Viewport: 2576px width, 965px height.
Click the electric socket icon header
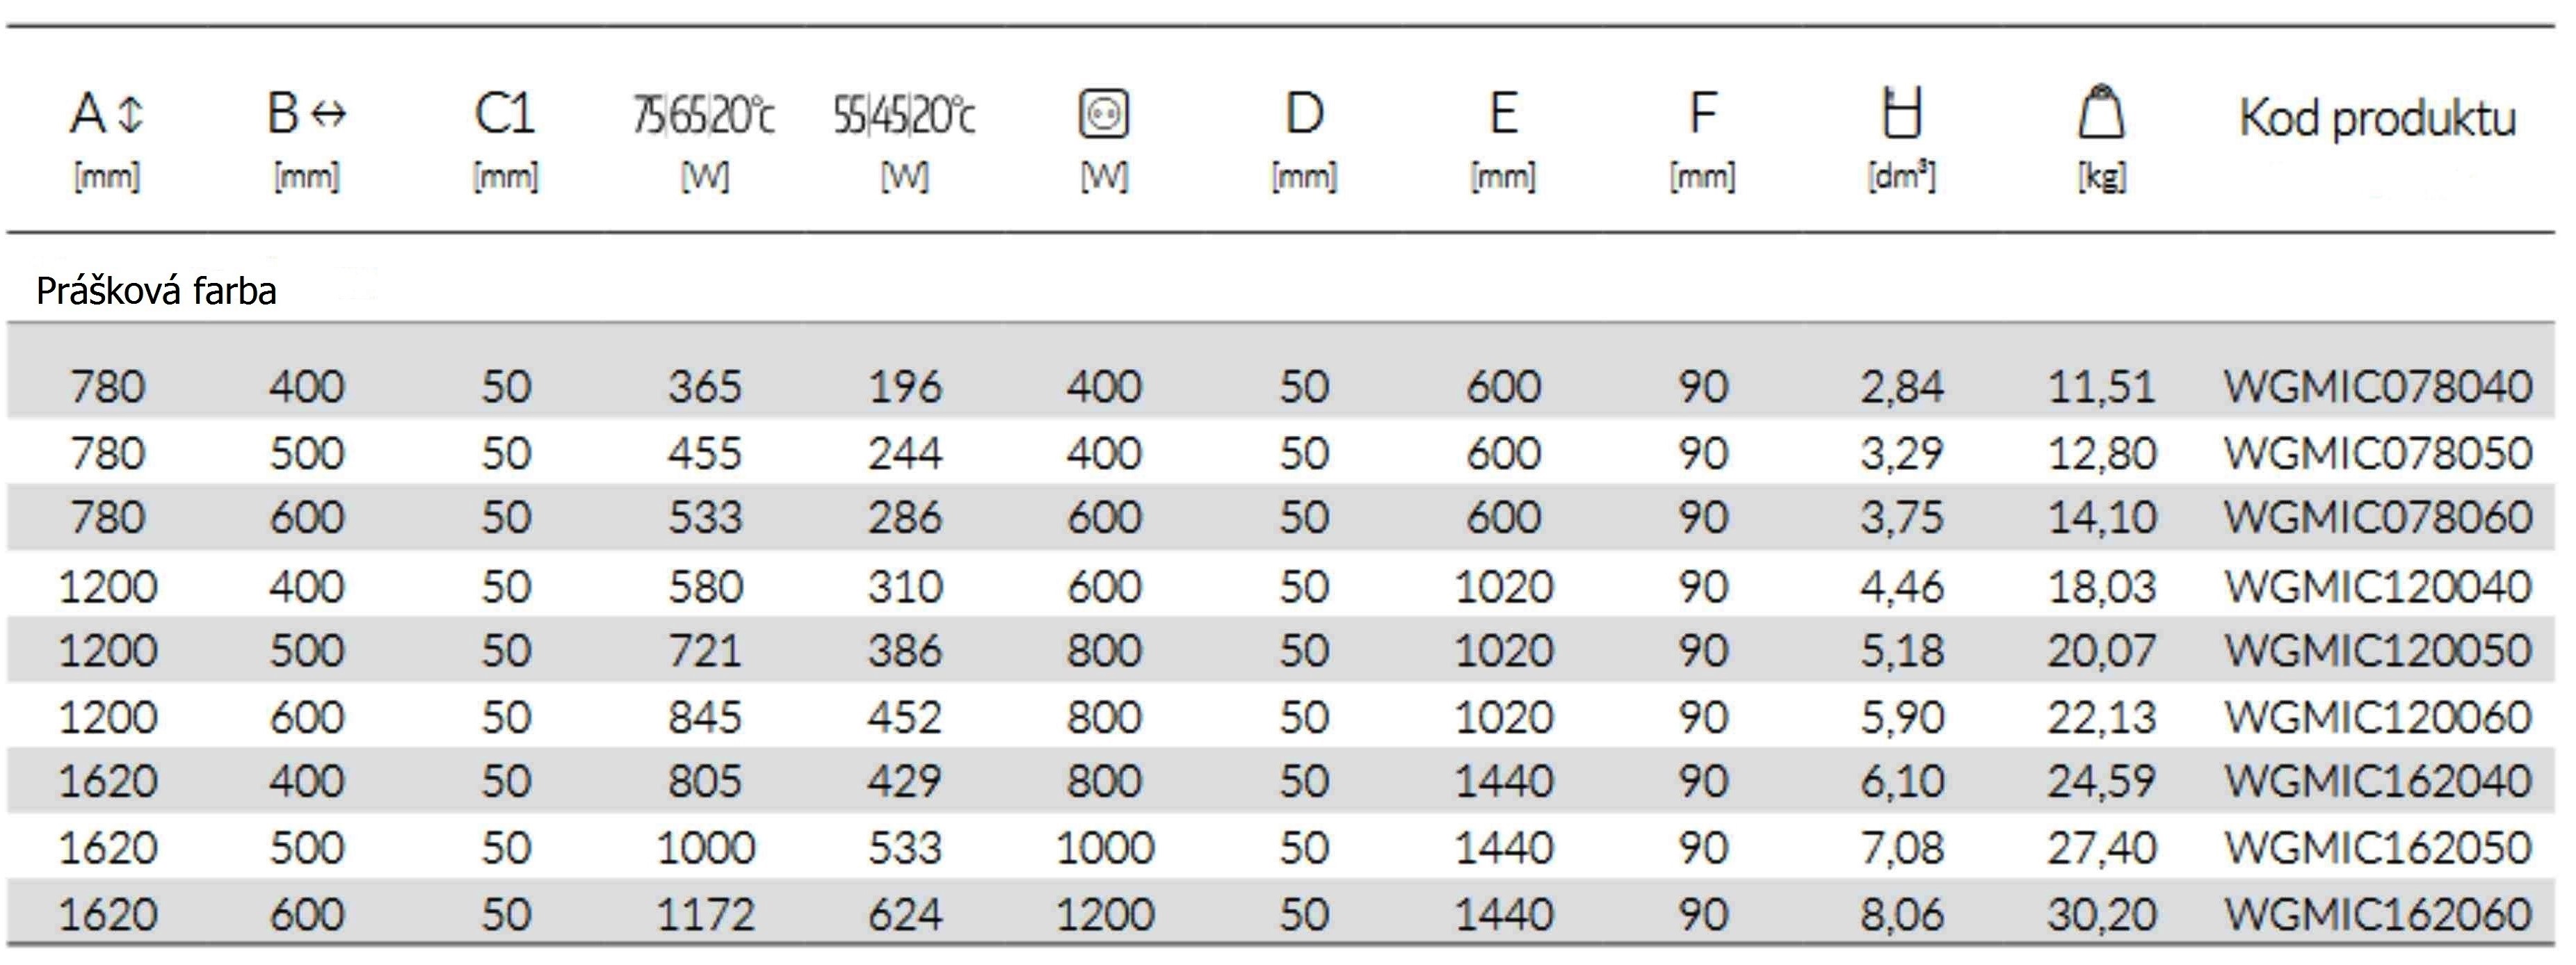tap(1104, 113)
